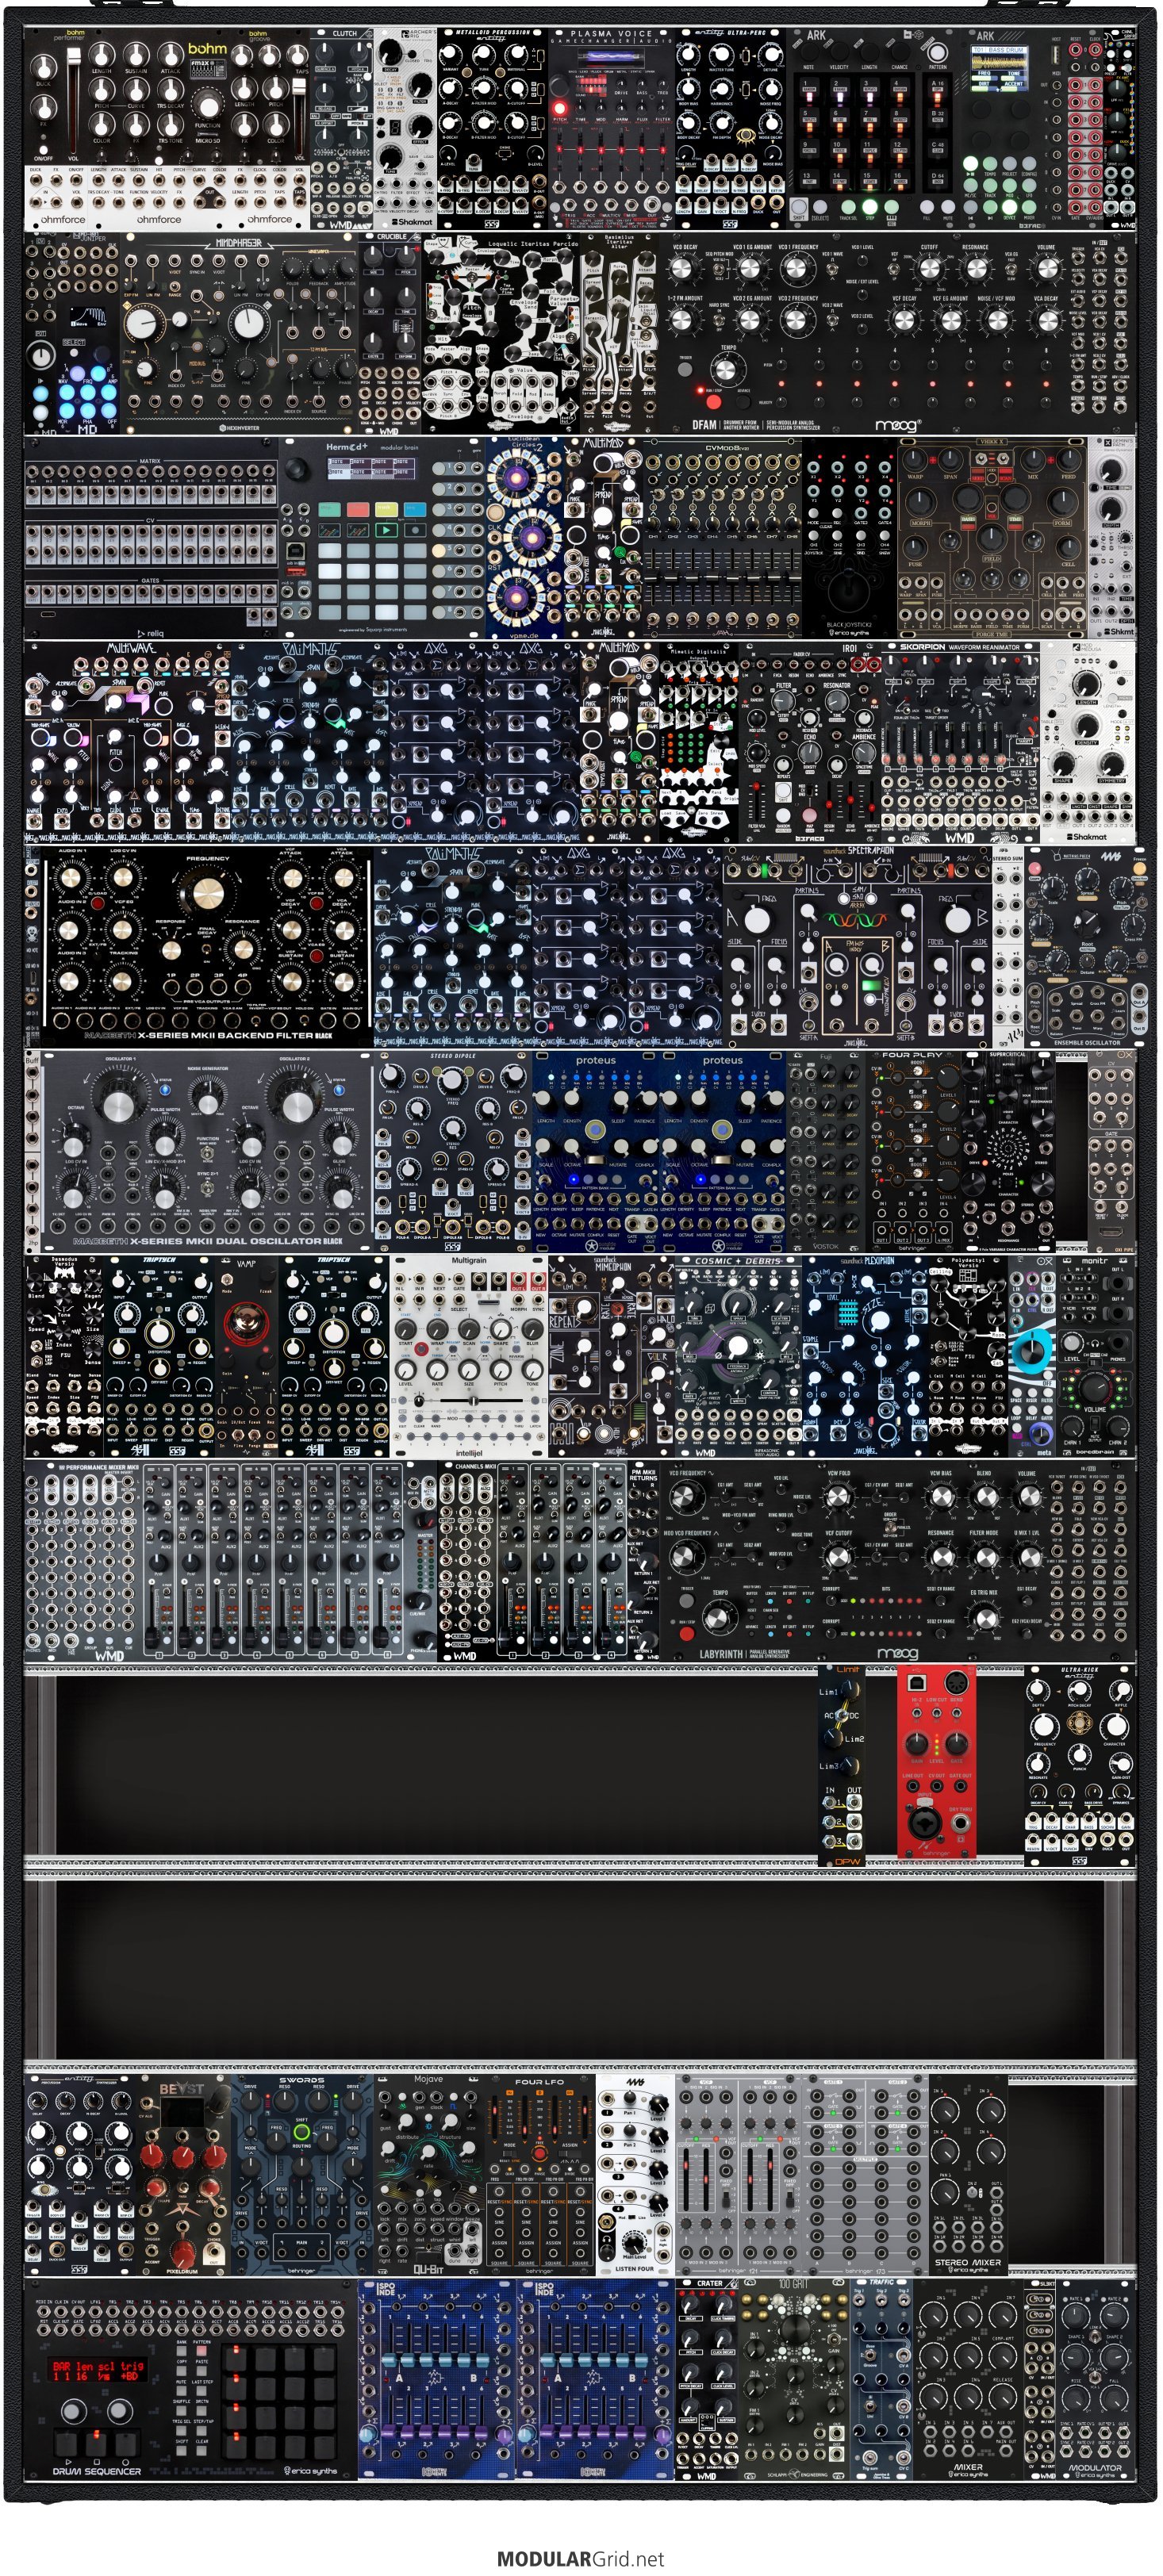Select the Erica Synths Modulator module
The width and height of the screenshot is (1163, 2576).
click(1096, 2379)
